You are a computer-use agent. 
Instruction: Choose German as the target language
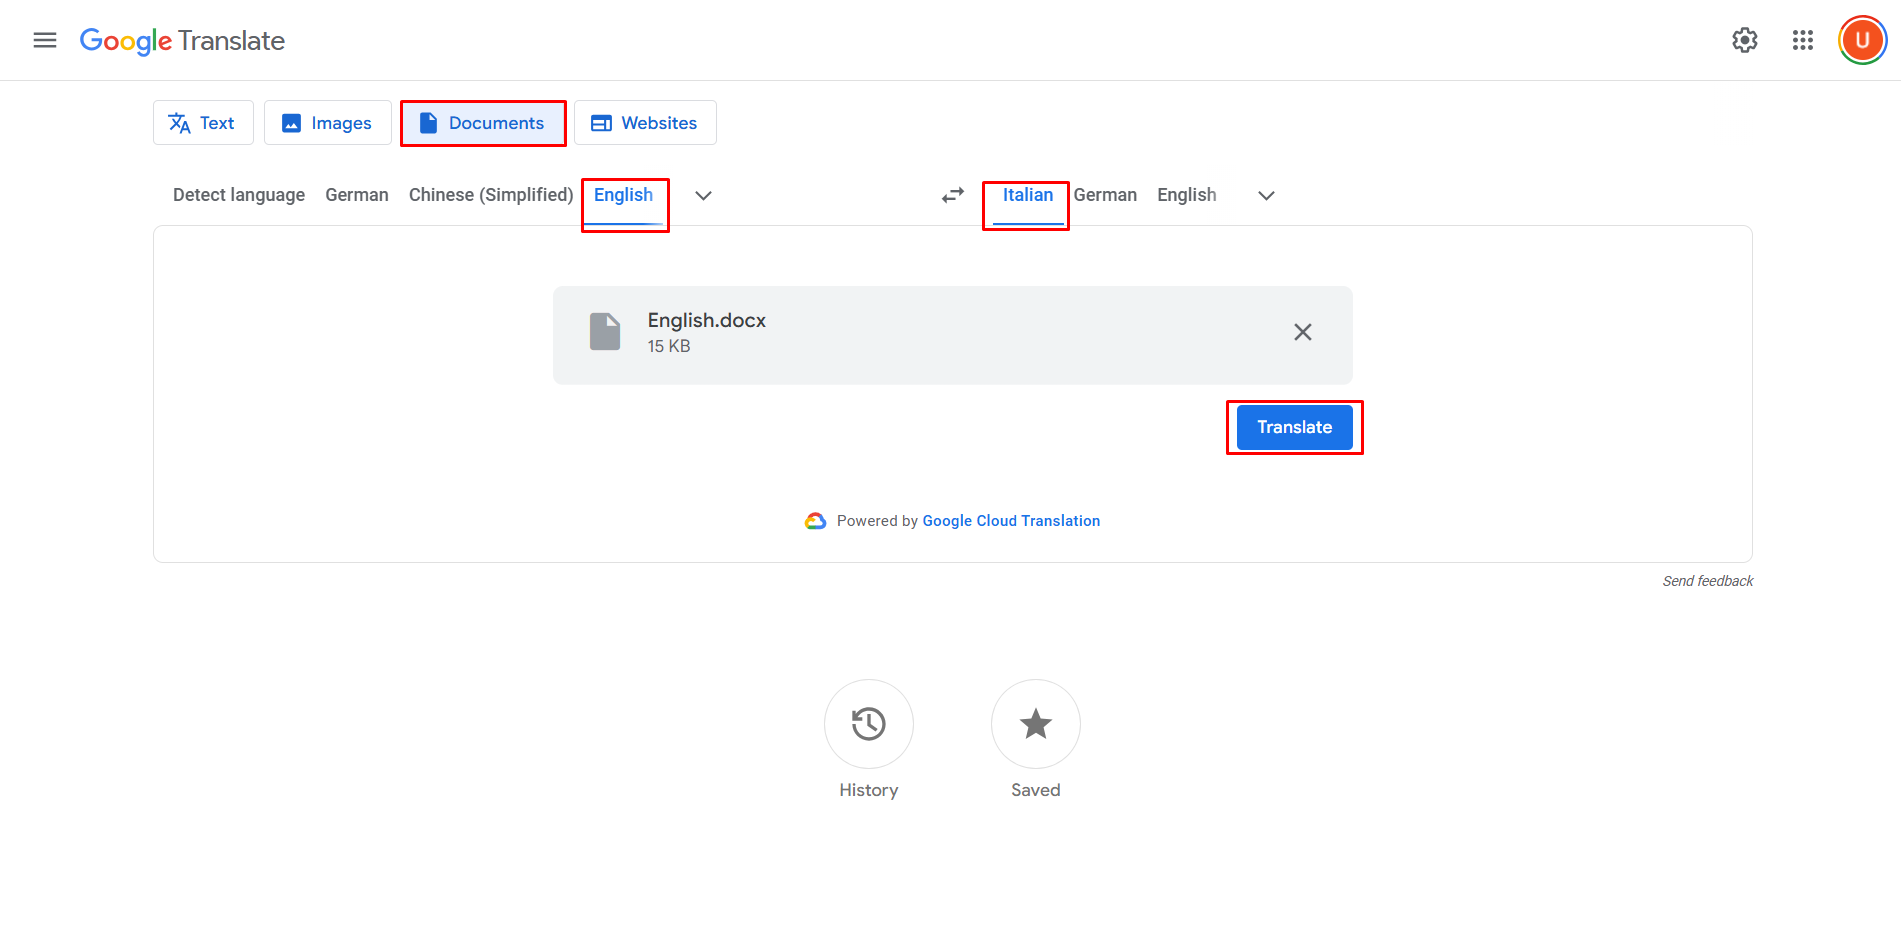[1105, 194]
